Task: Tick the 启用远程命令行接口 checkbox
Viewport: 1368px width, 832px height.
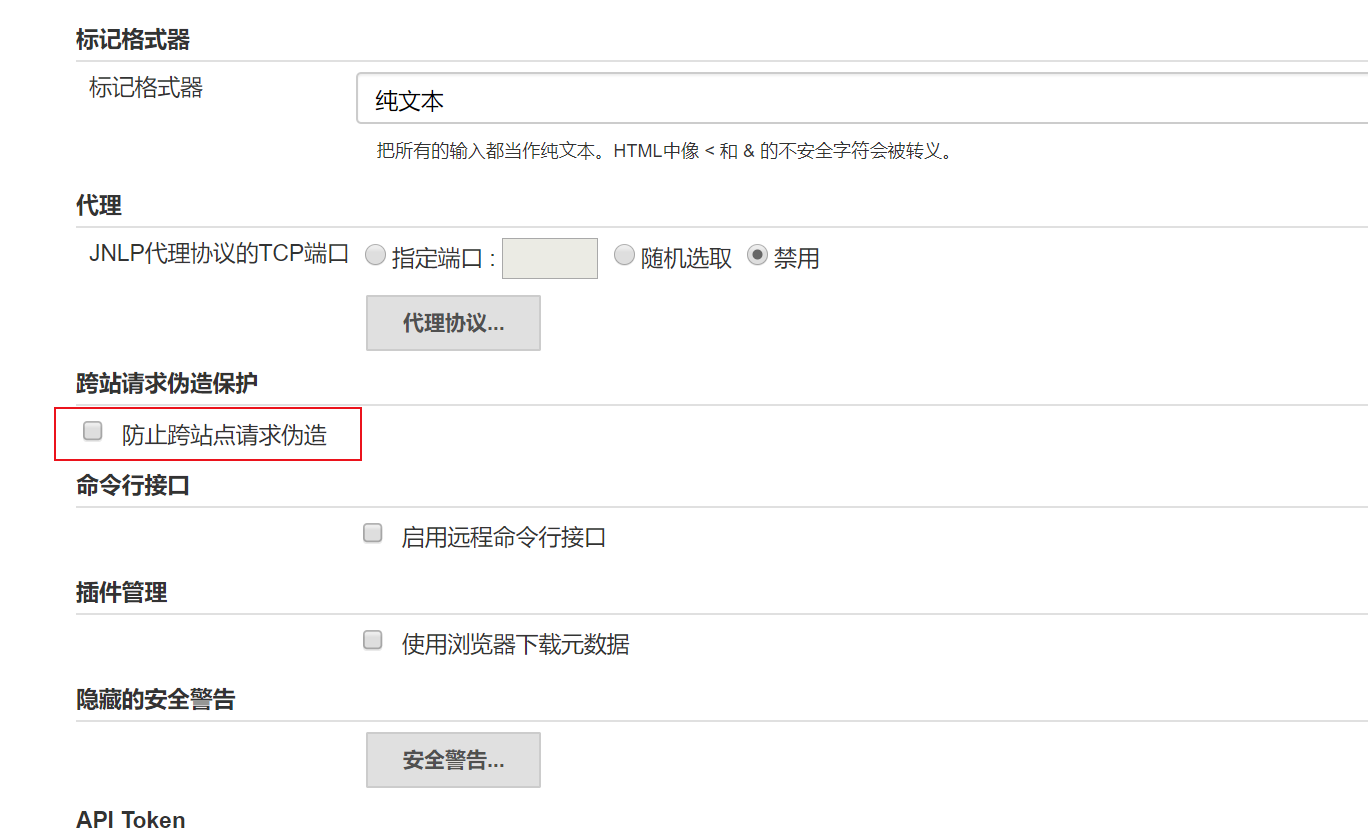Action: (373, 534)
